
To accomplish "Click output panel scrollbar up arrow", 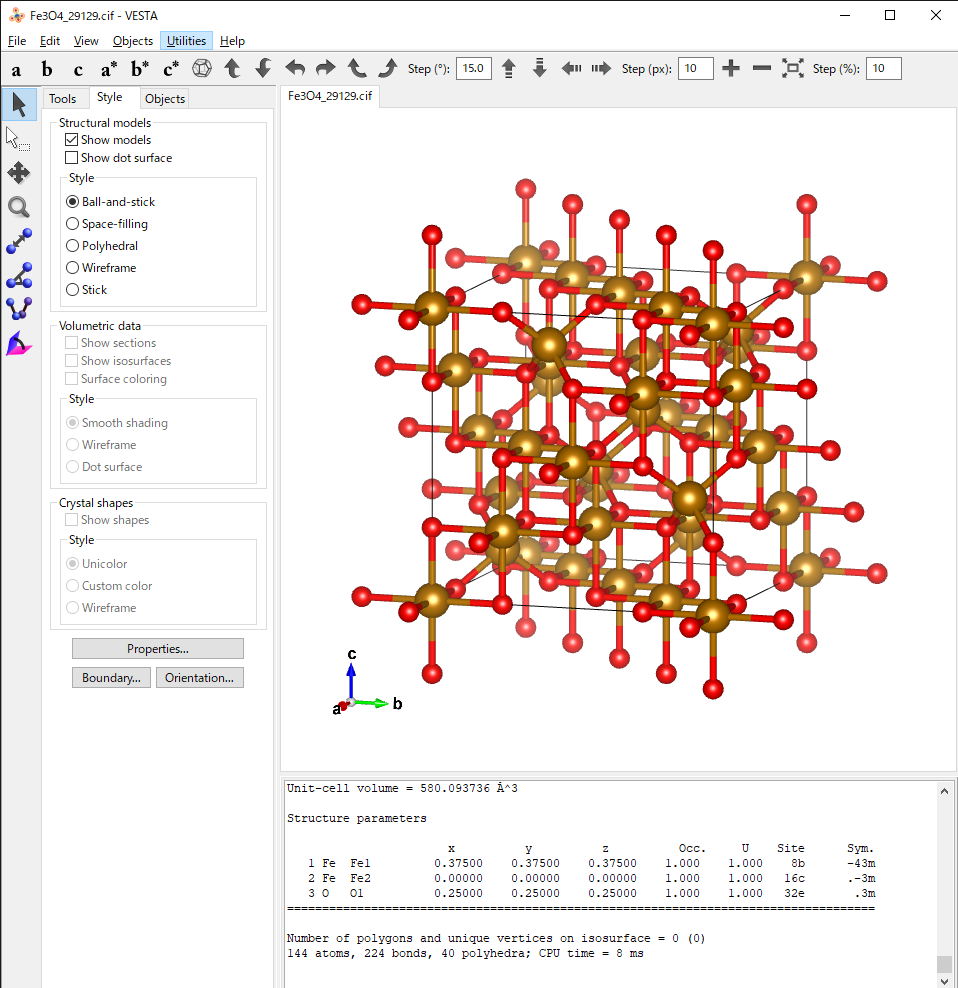I will [x=944, y=791].
